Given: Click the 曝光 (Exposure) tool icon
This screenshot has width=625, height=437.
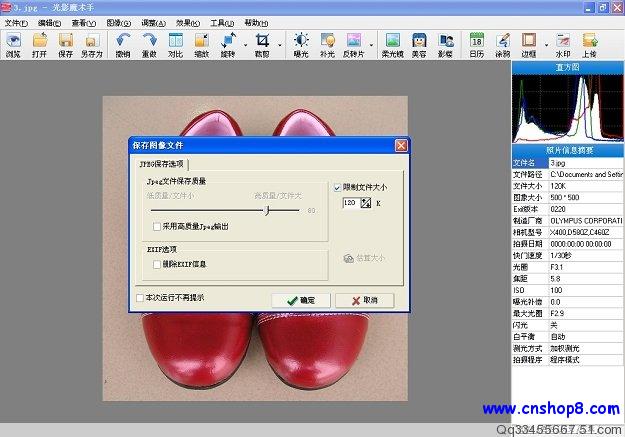Looking at the screenshot, I should click(x=301, y=45).
